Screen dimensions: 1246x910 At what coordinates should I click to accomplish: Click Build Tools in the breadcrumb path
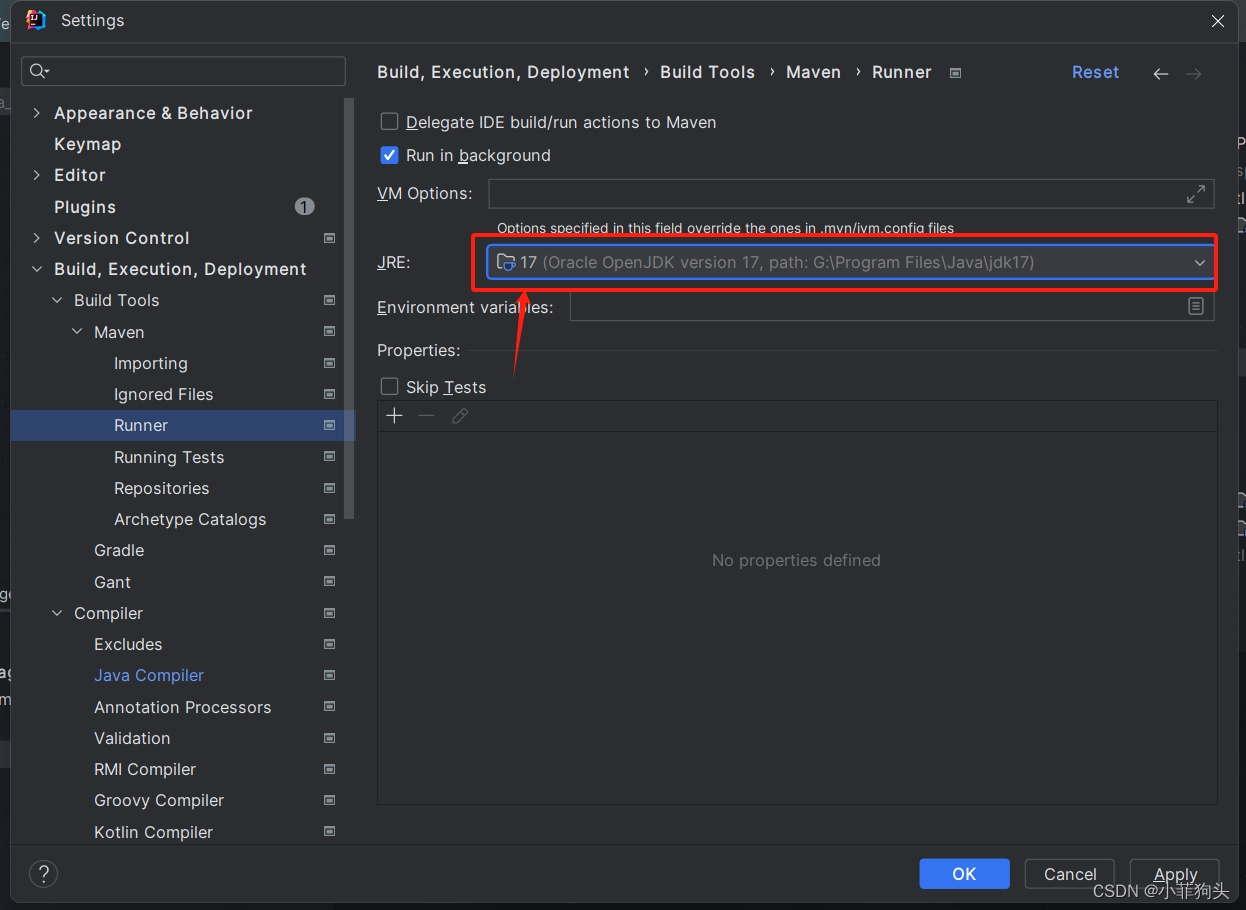tap(707, 72)
